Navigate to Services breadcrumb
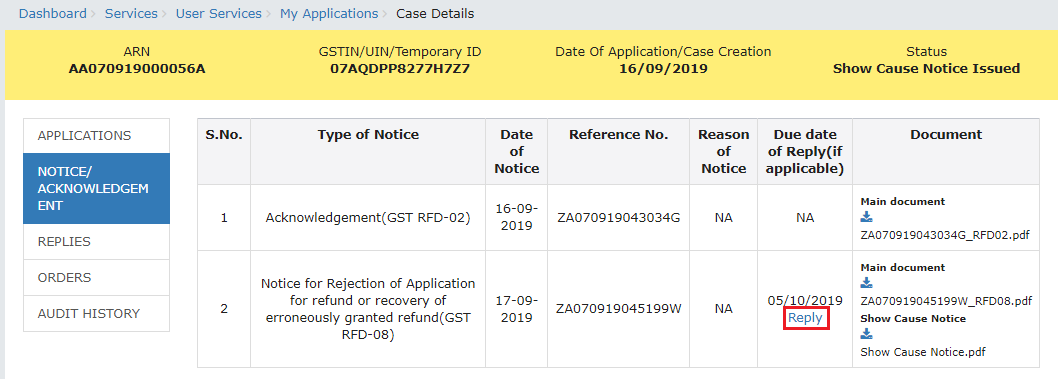 click(x=131, y=13)
